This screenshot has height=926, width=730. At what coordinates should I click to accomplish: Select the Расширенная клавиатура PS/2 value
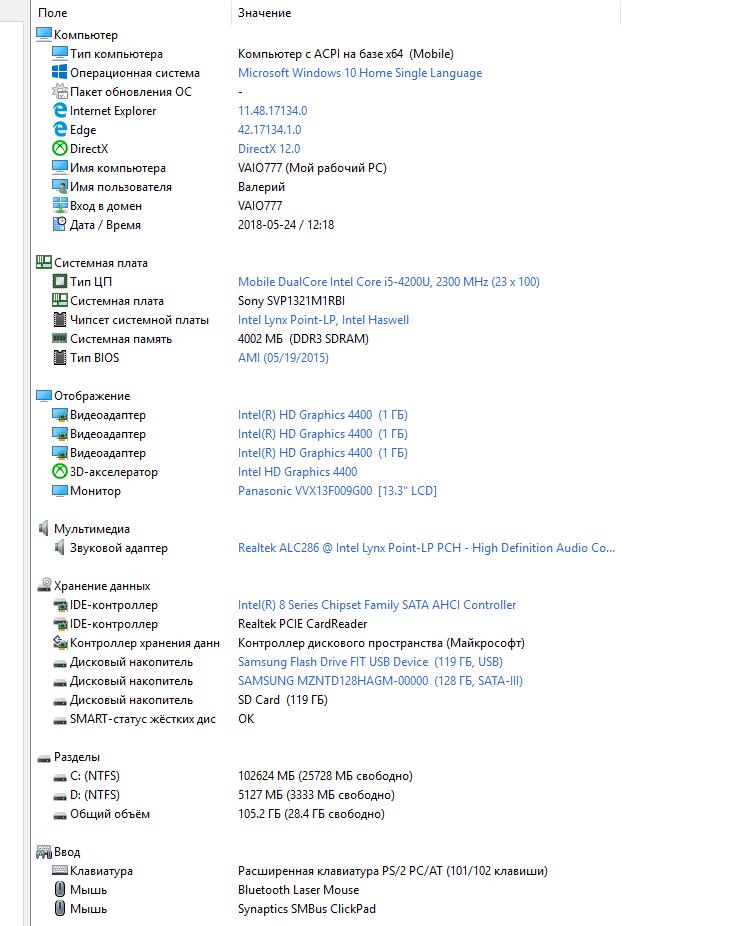point(392,870)
